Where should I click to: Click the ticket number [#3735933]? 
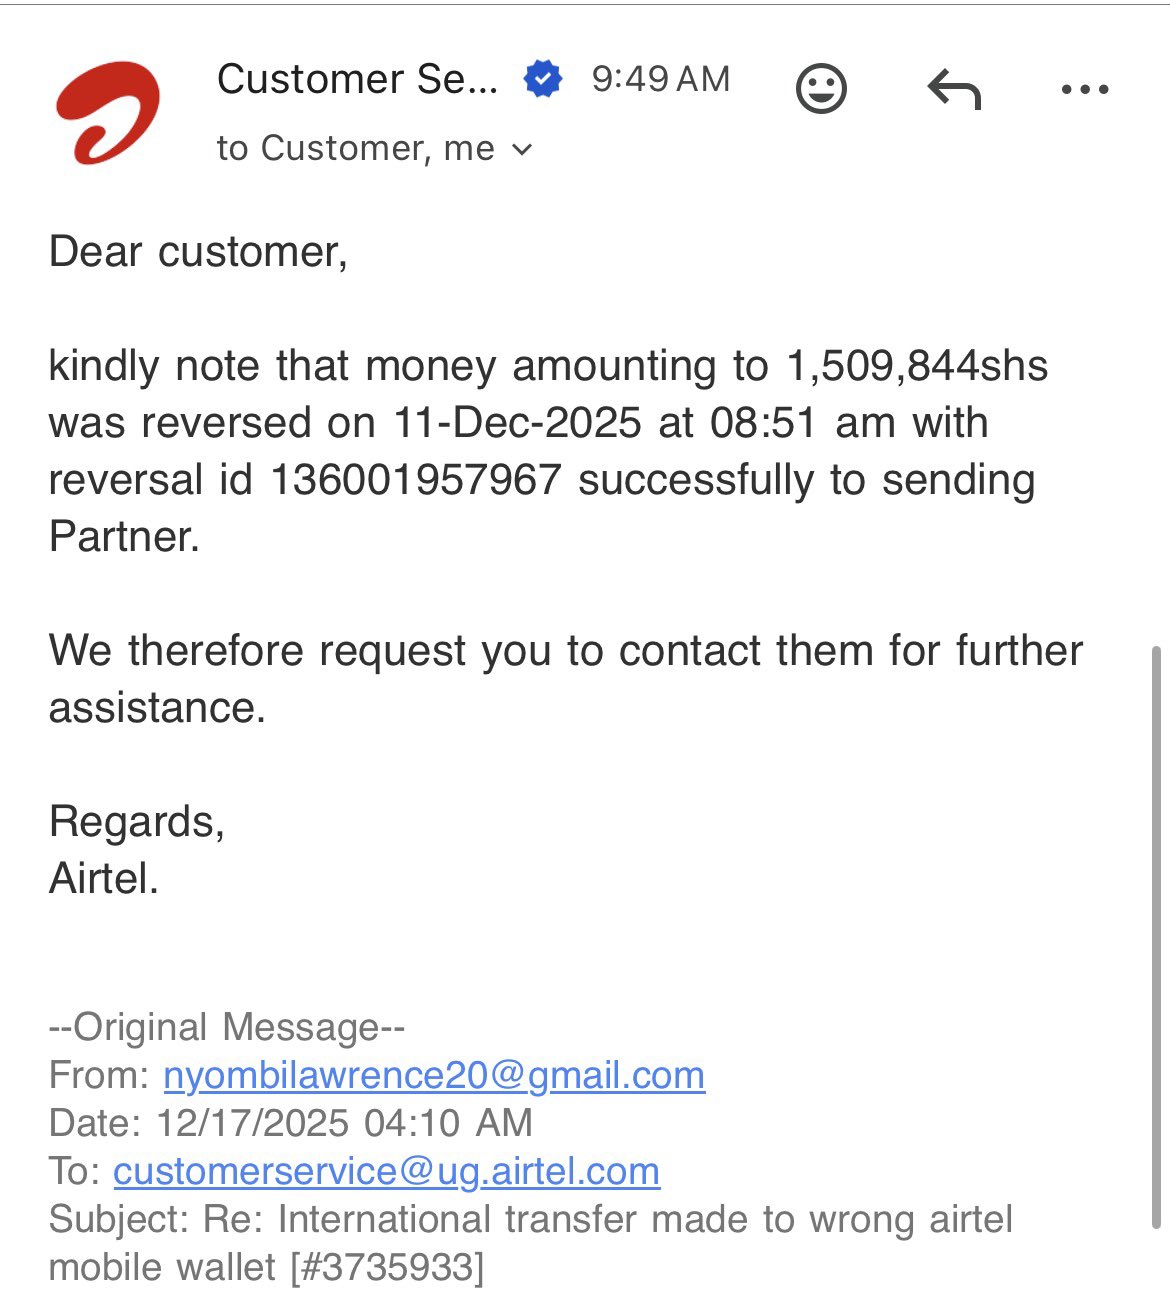pos(387,1267)
